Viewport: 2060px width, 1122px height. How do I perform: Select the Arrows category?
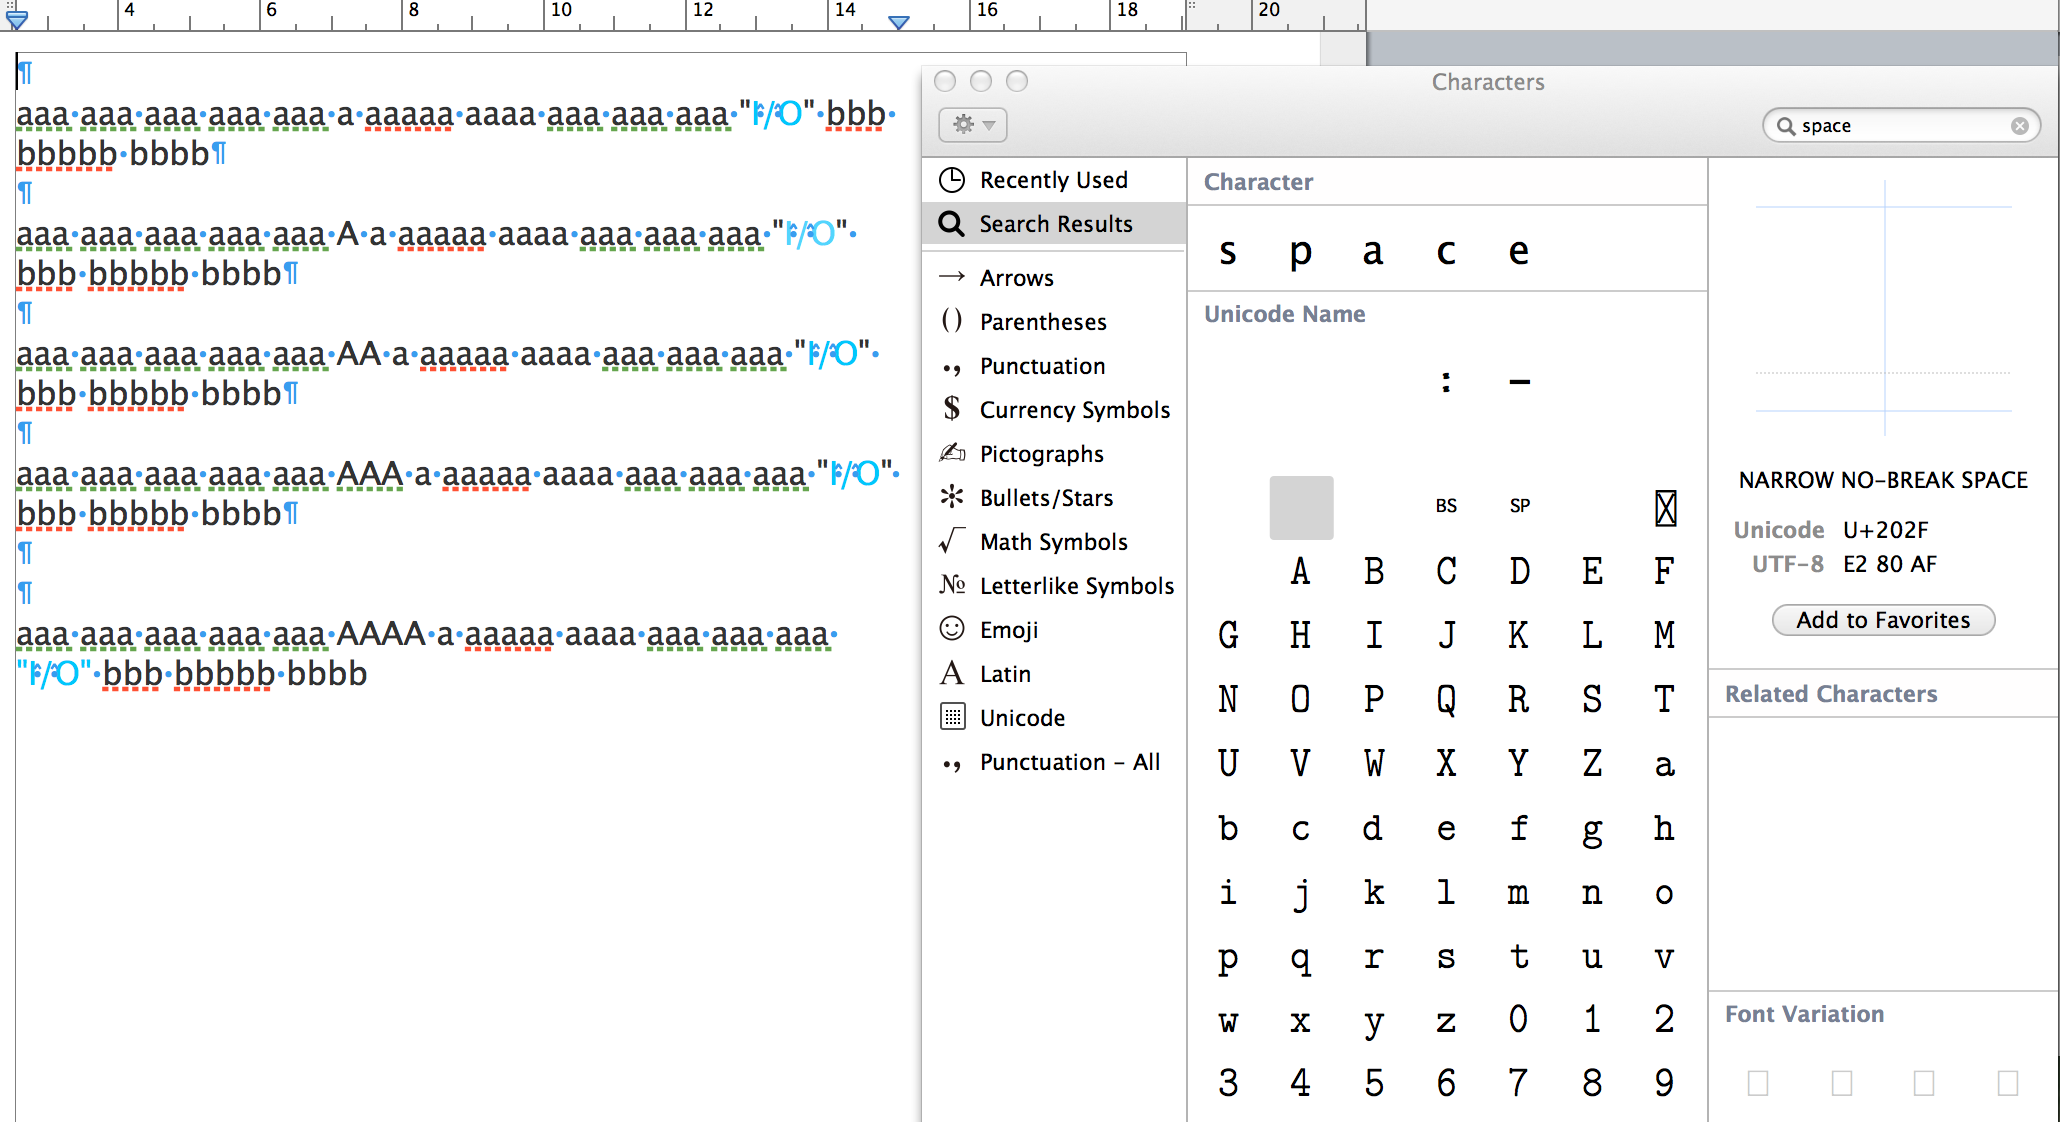pyautogui.click(x=1016, y=278)
